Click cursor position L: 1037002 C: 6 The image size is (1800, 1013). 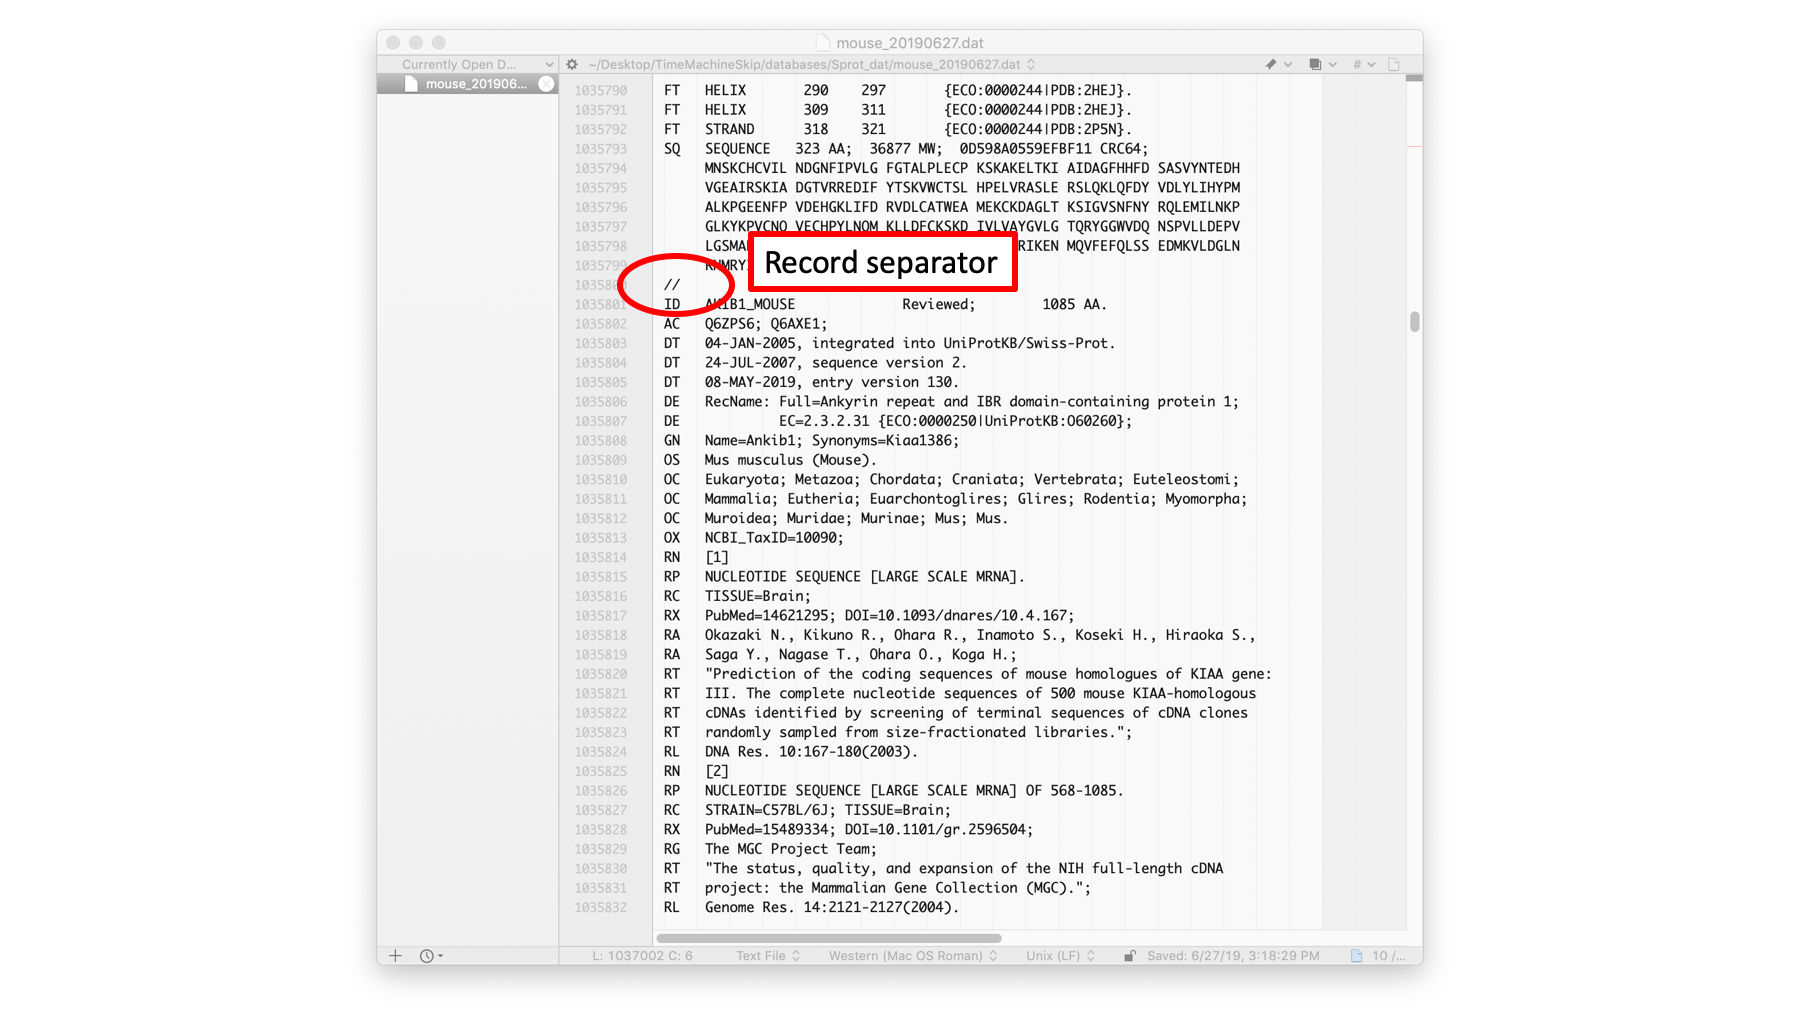(x=642, y=956)
